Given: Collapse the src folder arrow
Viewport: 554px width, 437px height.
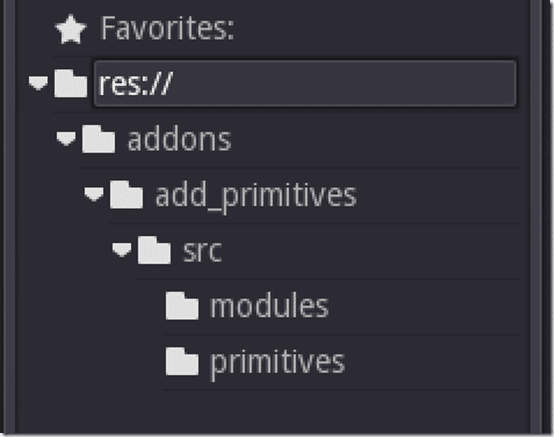Looking at the screenshot, I should 122,250.
